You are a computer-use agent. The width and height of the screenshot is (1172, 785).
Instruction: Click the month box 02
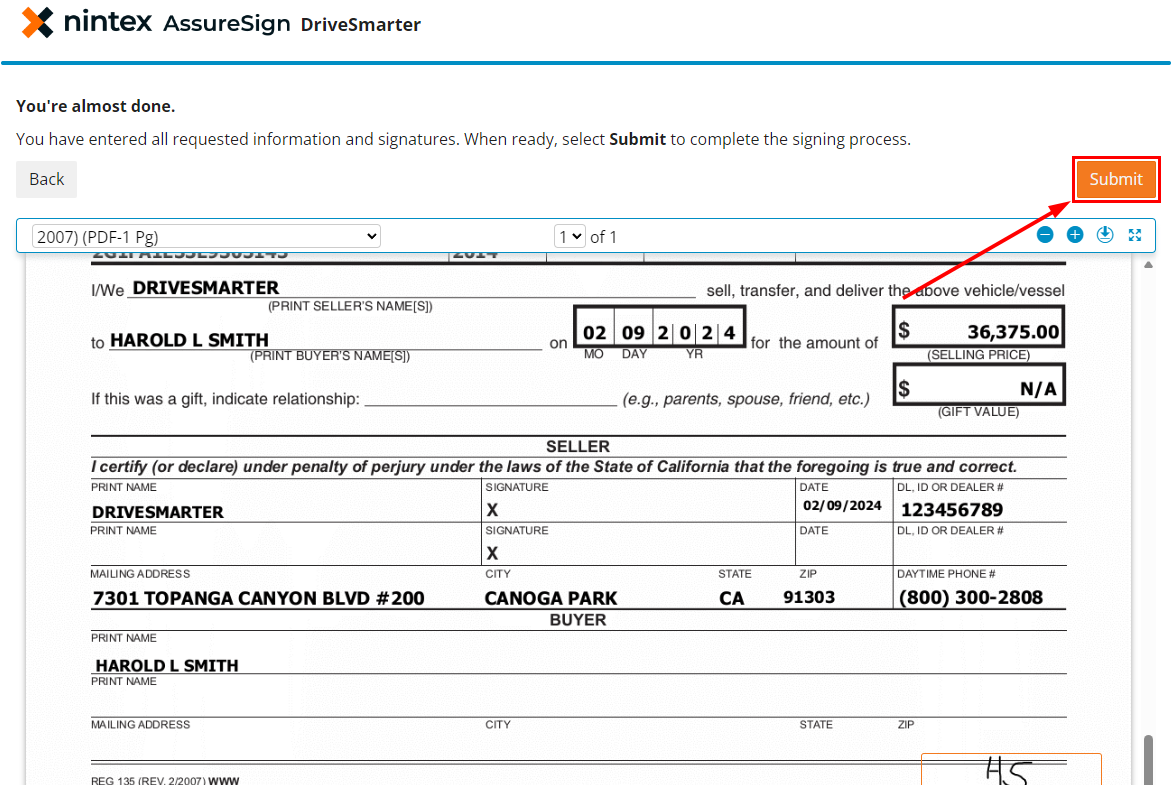[x=595, y=333]
